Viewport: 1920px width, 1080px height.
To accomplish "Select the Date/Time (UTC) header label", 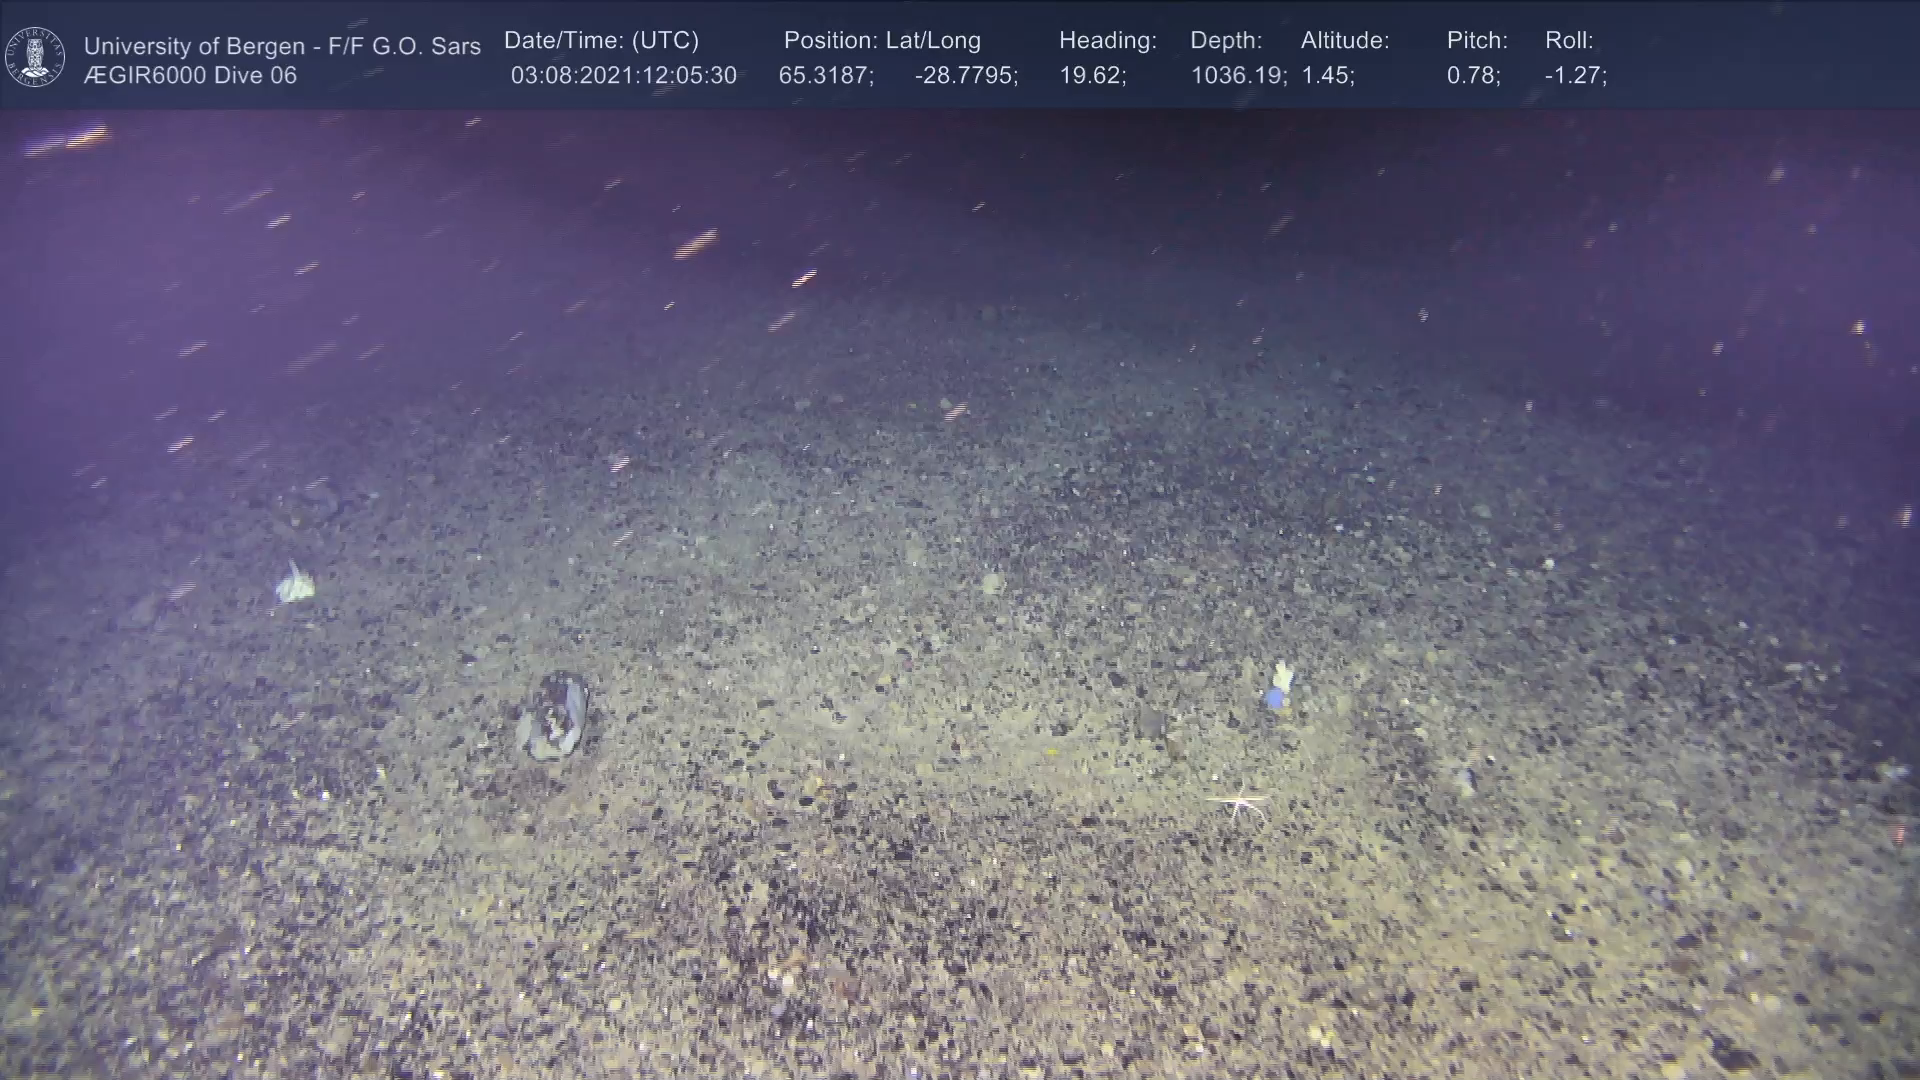I will tap(601, 41).
